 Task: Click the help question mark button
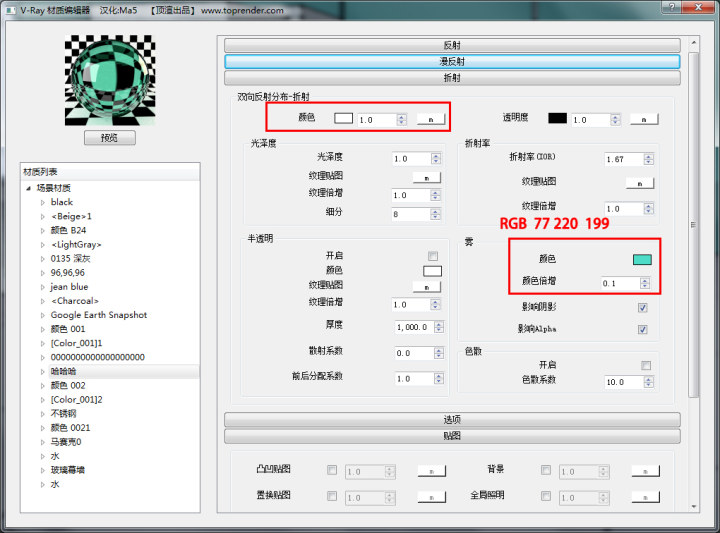point(672,6)
